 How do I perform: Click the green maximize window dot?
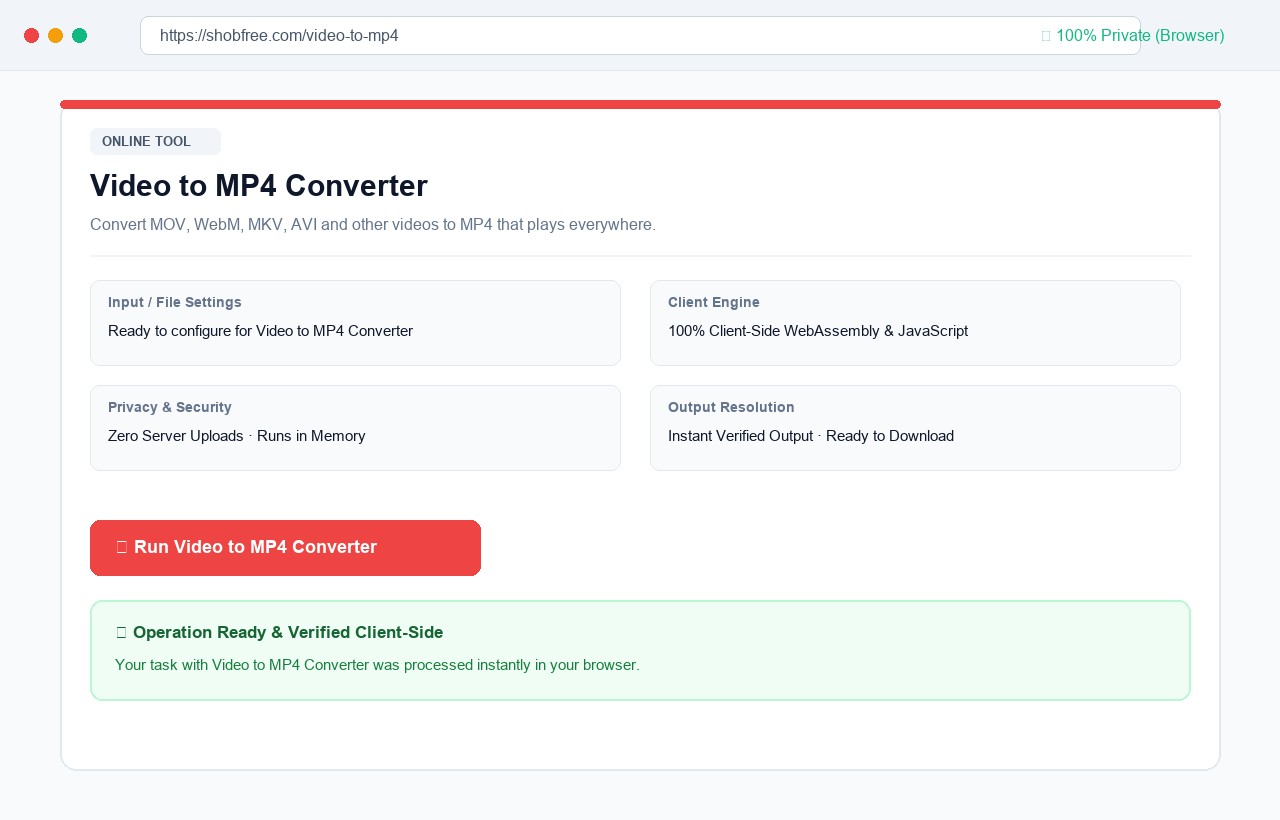pyautogui.click(x=80, y=36)
